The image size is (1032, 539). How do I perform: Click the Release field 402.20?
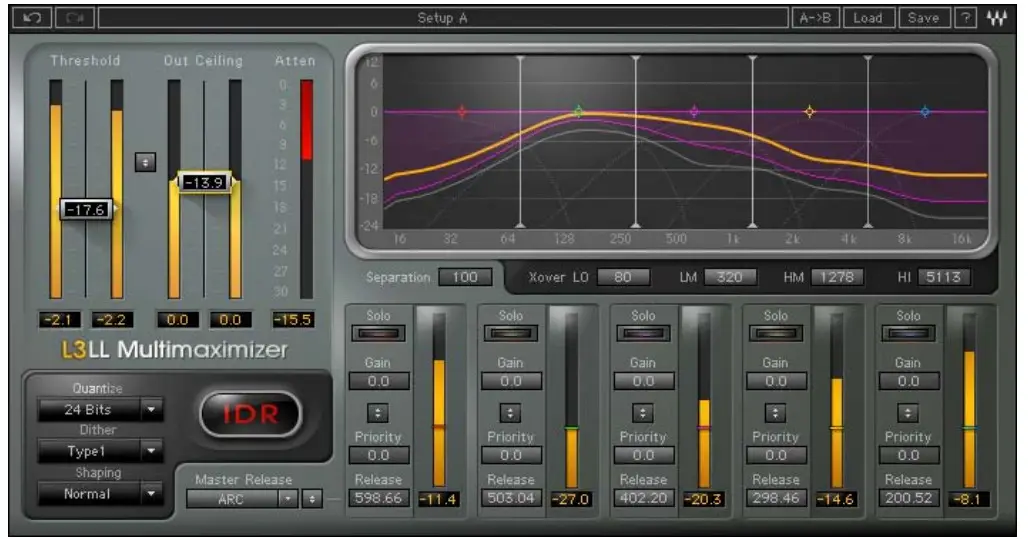pos(644,498)
